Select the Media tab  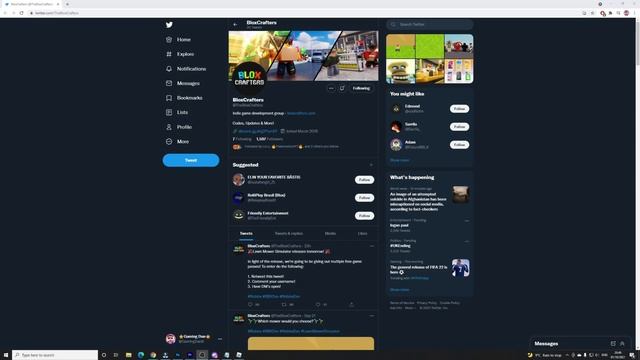point(330,233)
